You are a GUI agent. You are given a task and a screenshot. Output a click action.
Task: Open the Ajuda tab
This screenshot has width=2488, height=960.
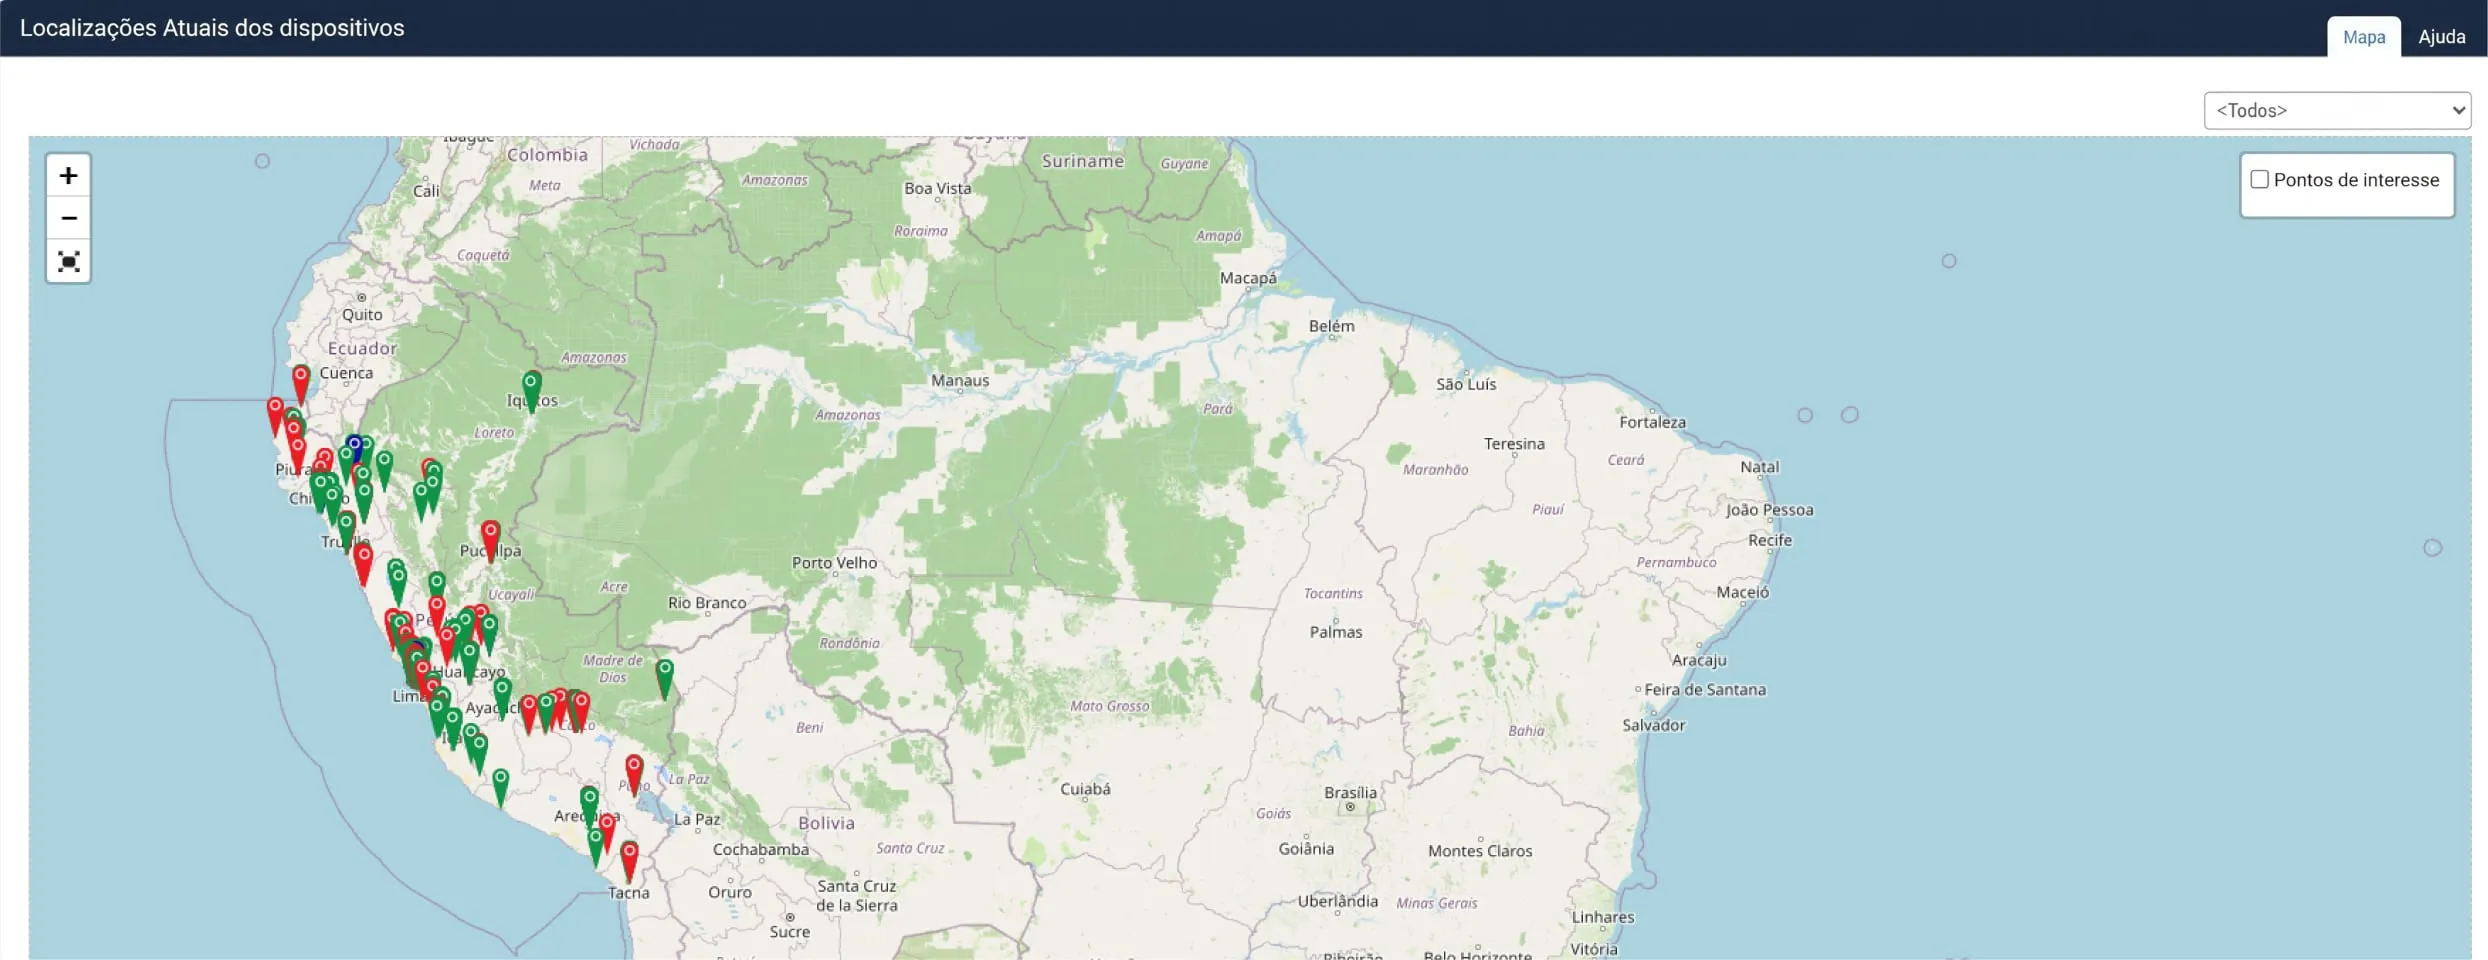coord(2442,37)
